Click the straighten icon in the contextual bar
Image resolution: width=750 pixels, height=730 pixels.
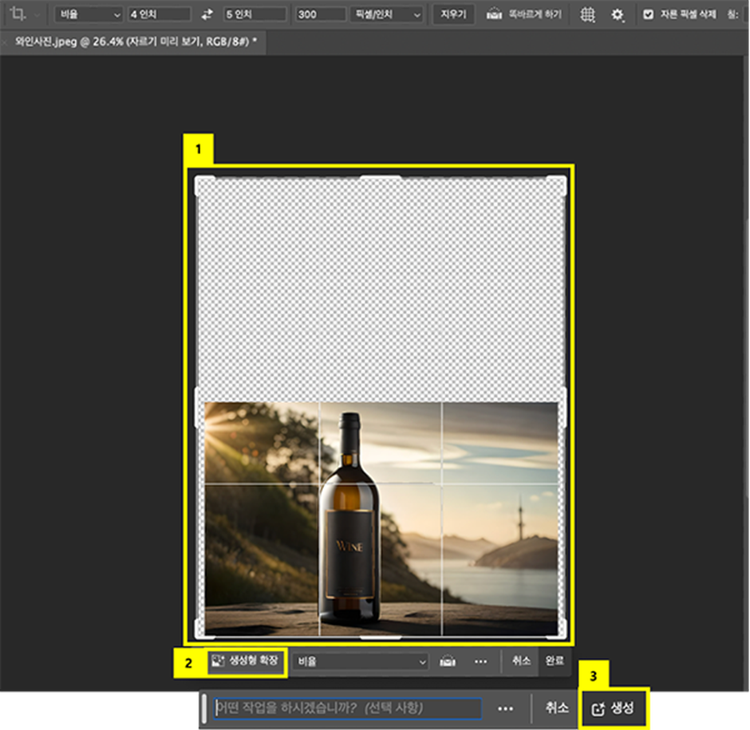click(x=449, y=662)
